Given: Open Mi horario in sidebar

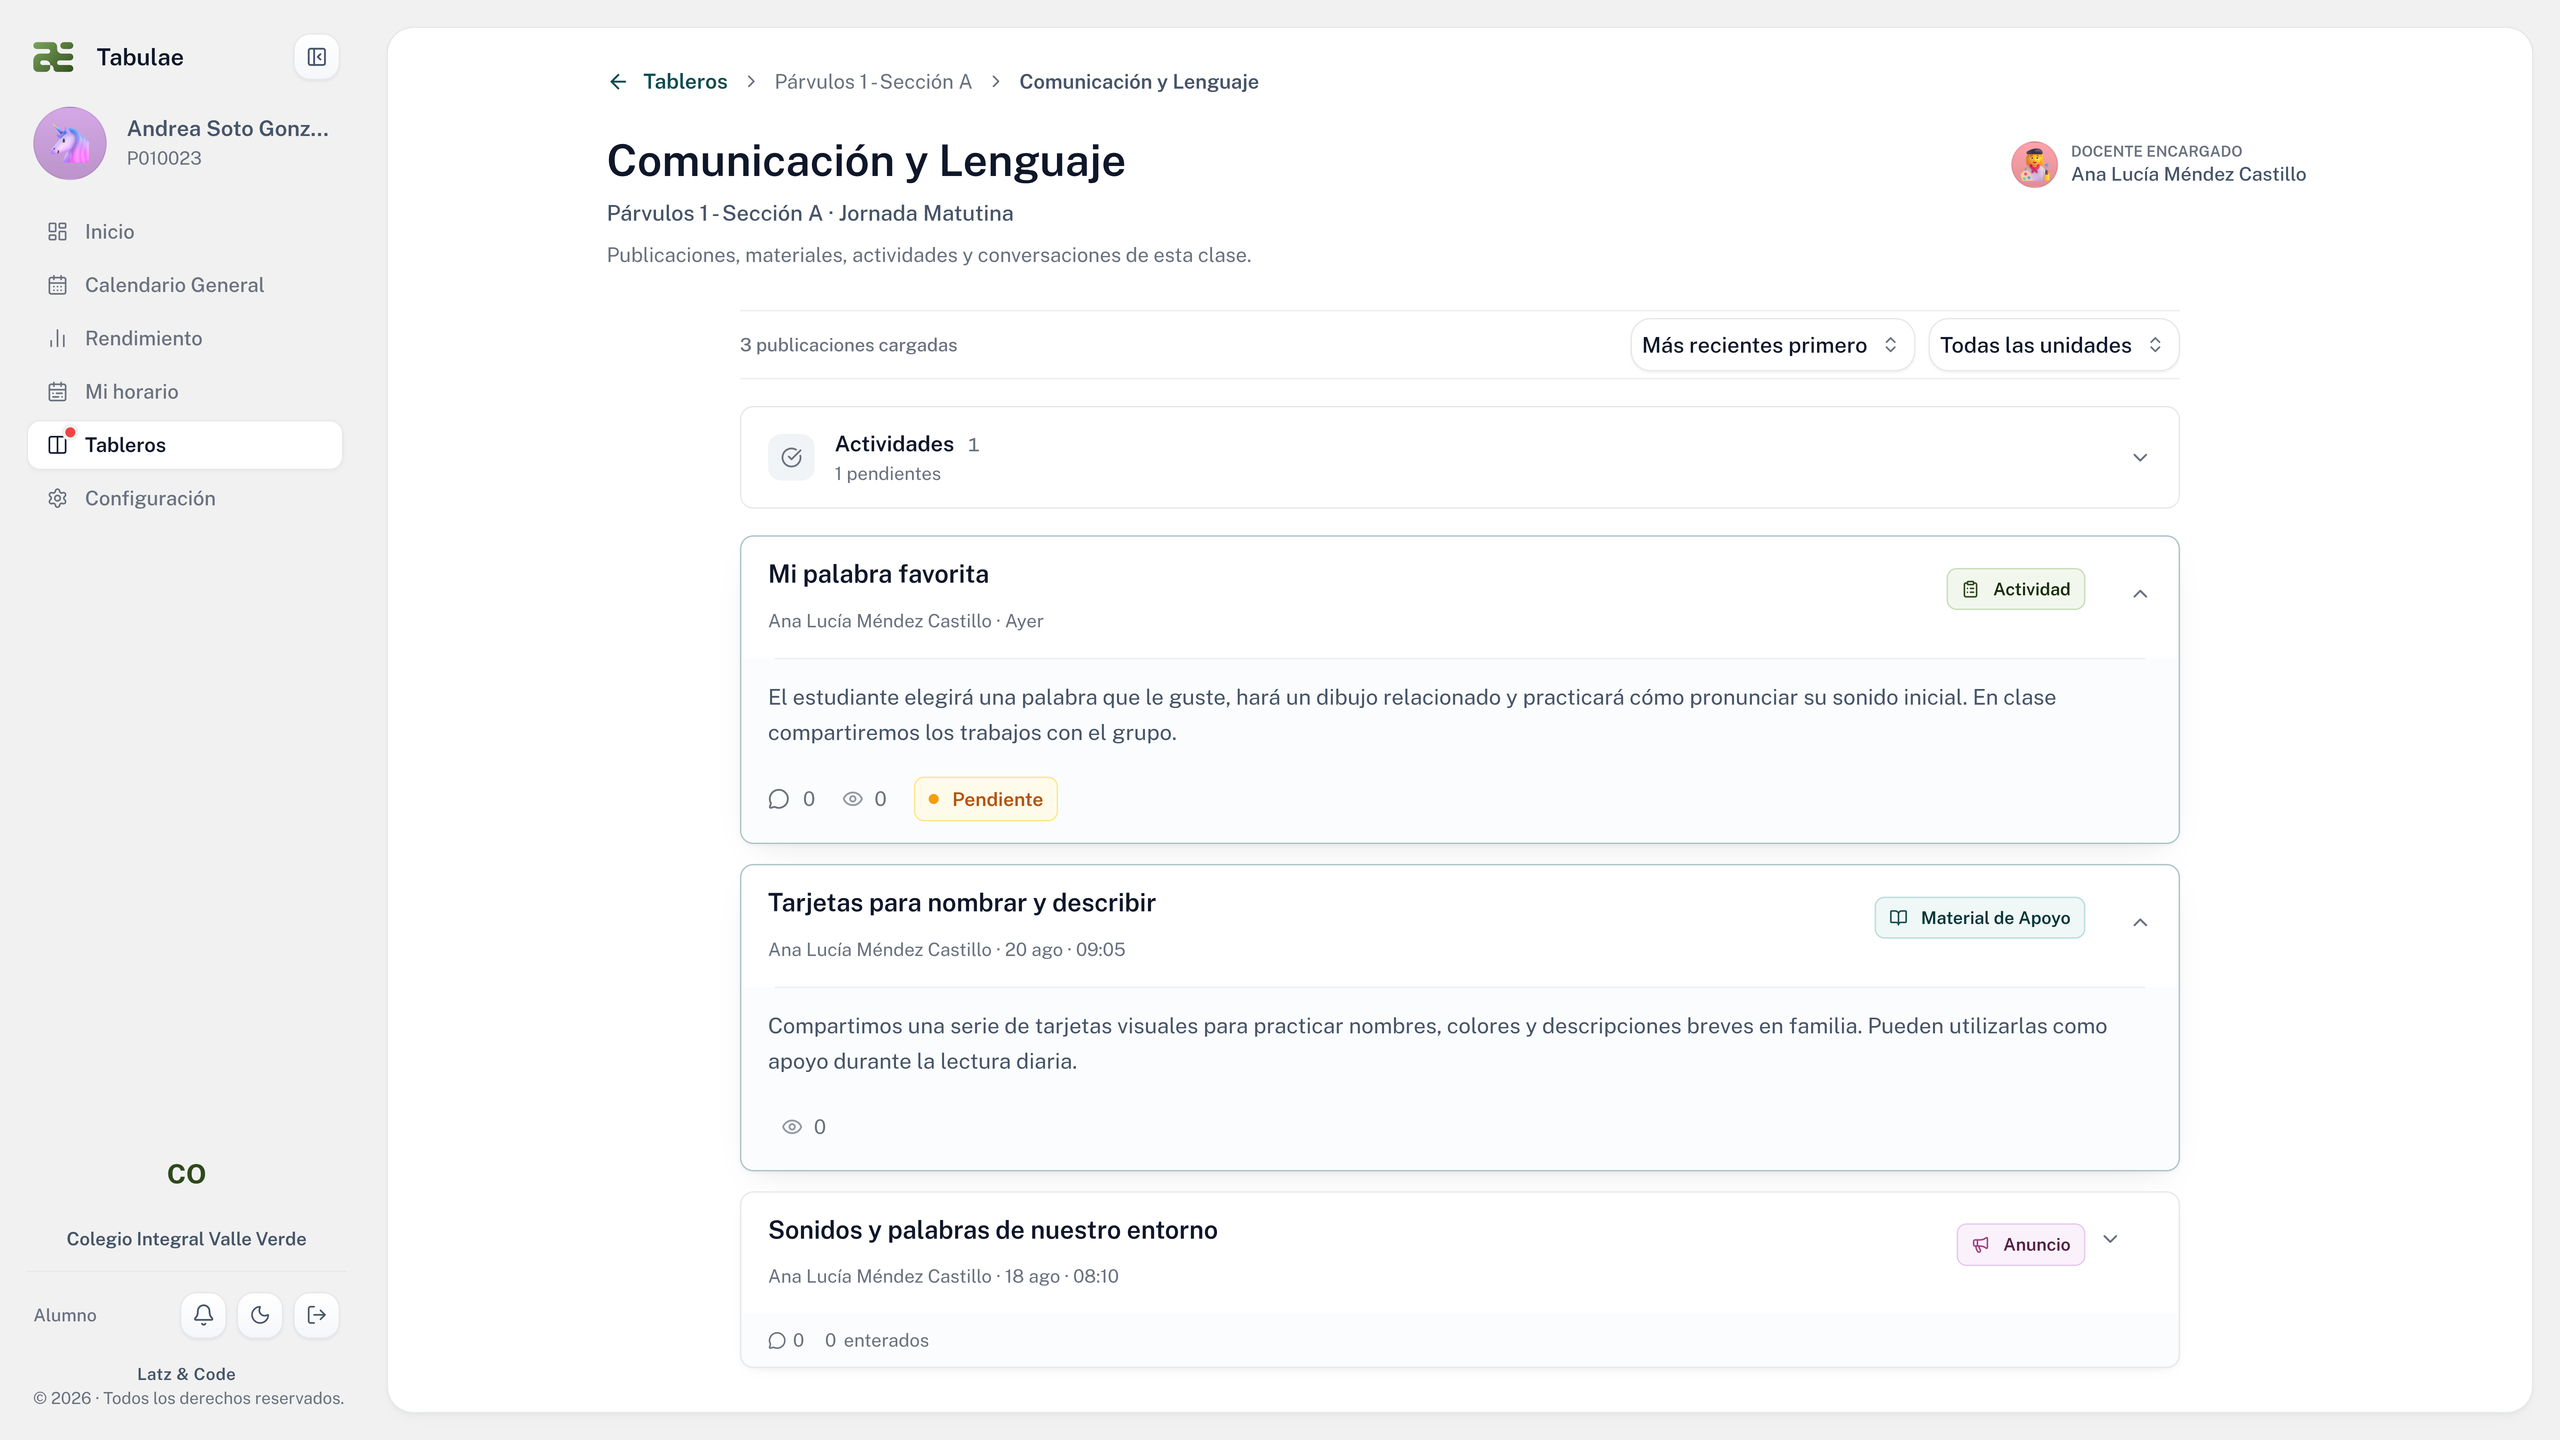Looking at the screenshot, I should point(185,391).
